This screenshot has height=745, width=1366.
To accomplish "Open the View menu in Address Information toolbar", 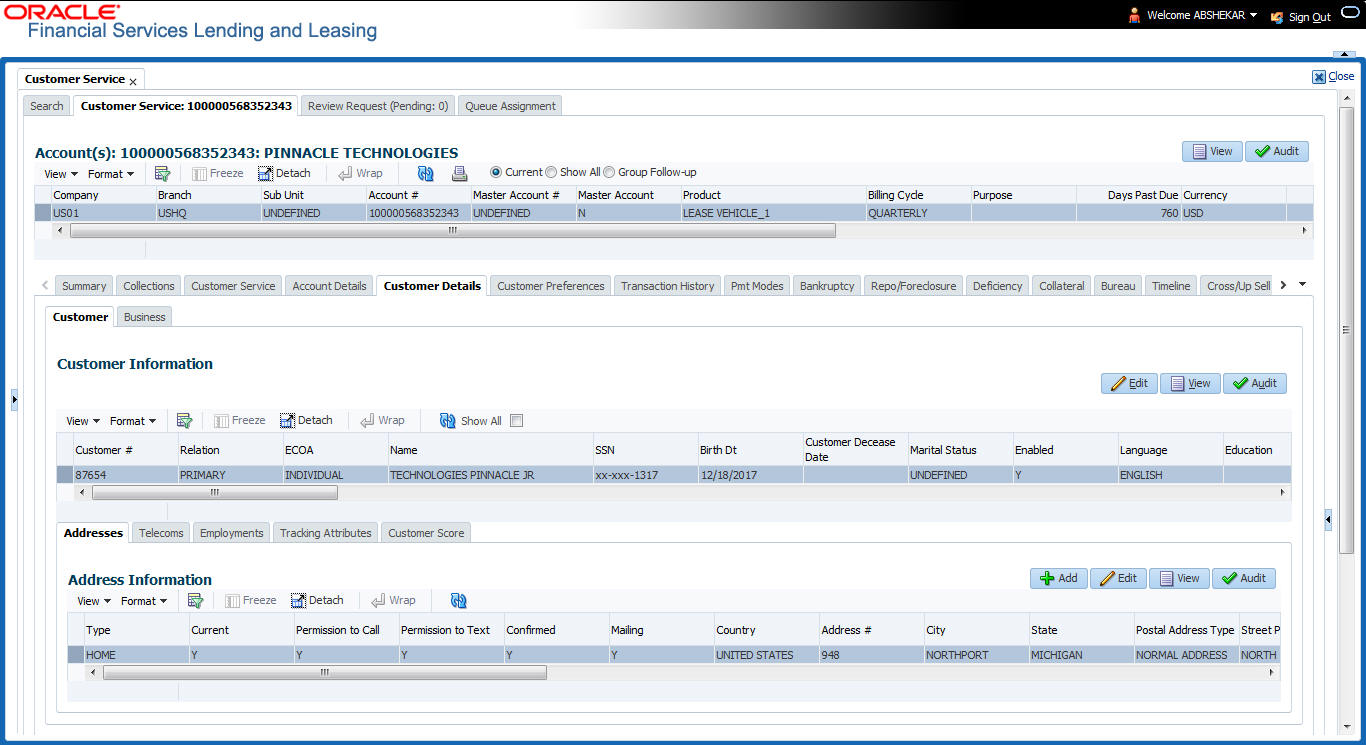I will click(94, 601).
